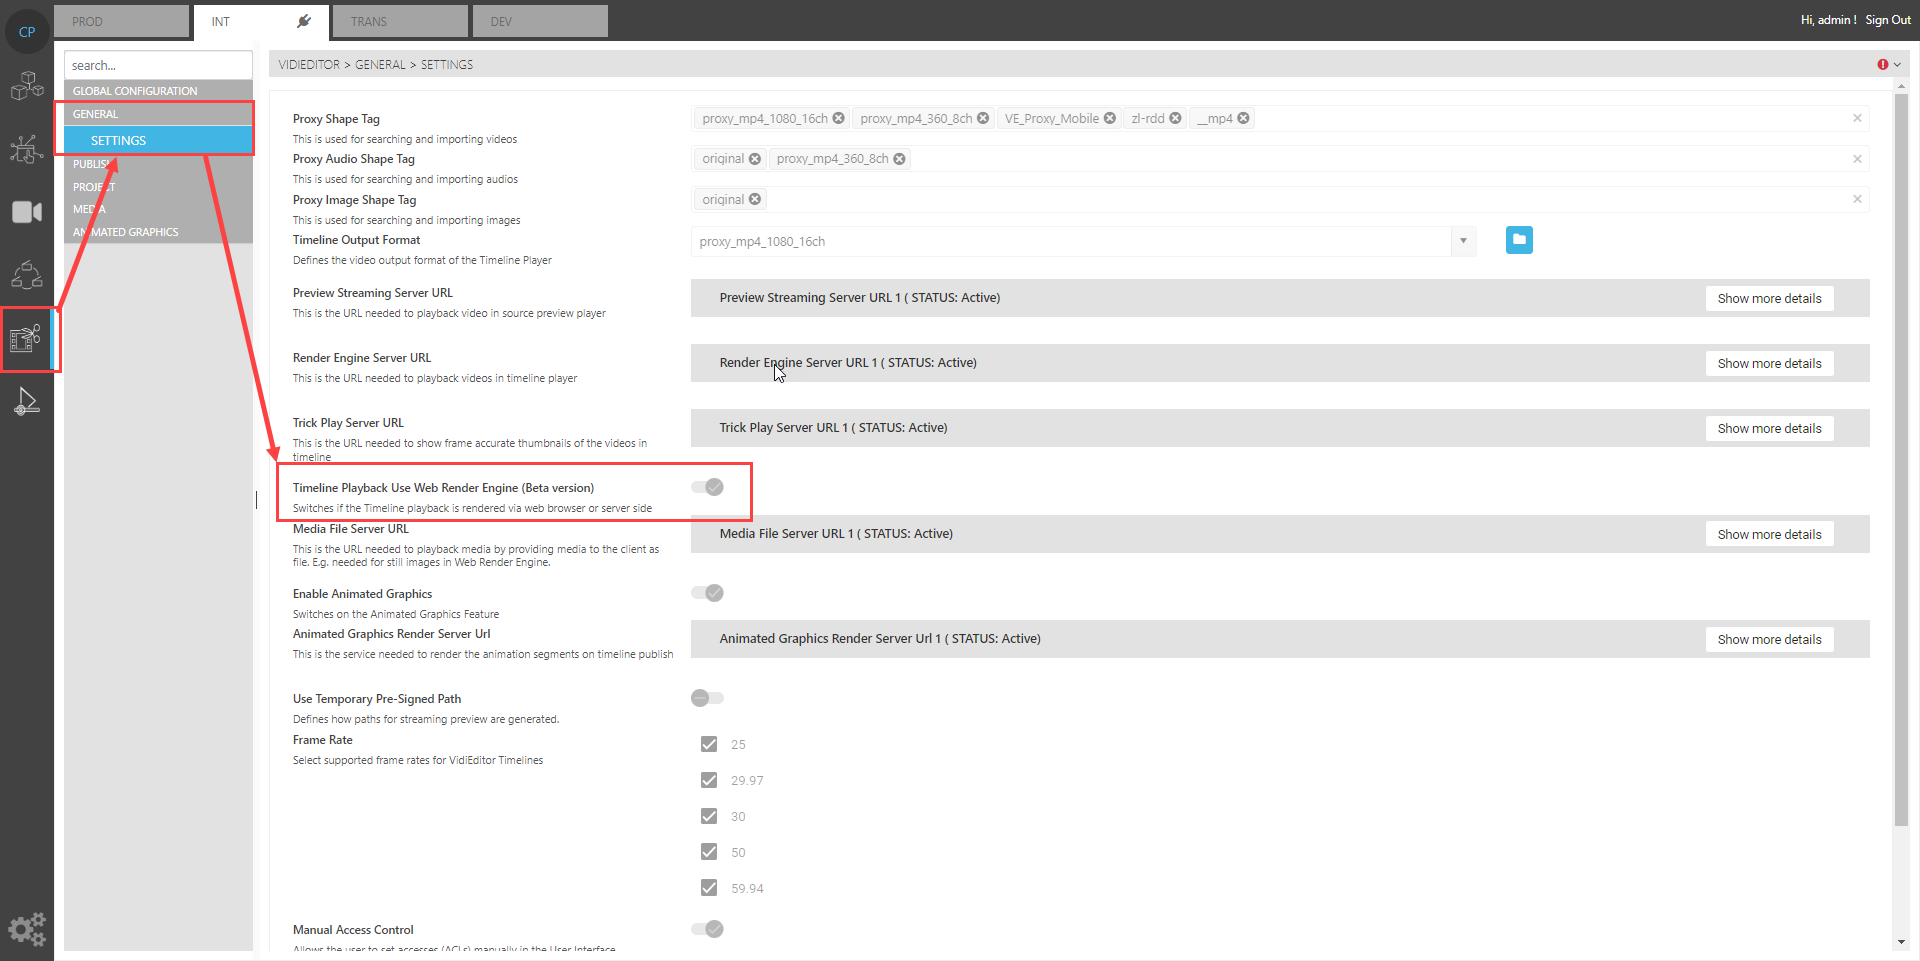Uncheck the 29.97 frame rate checkbox
This screenshot has width=1920, height=961.
point(709,780)
